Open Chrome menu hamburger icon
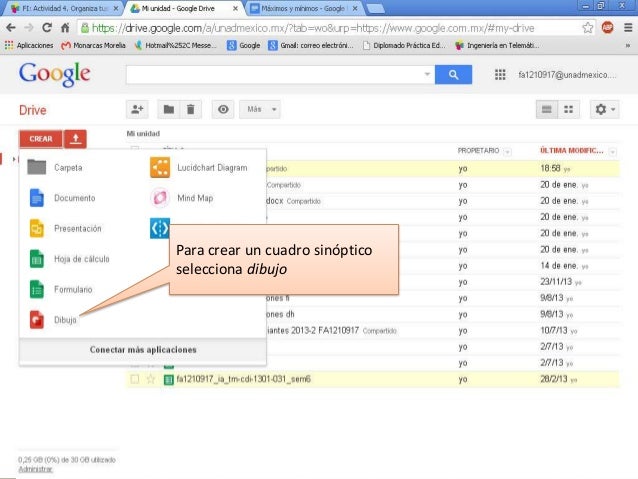638x479 pixels. point(628,28)
